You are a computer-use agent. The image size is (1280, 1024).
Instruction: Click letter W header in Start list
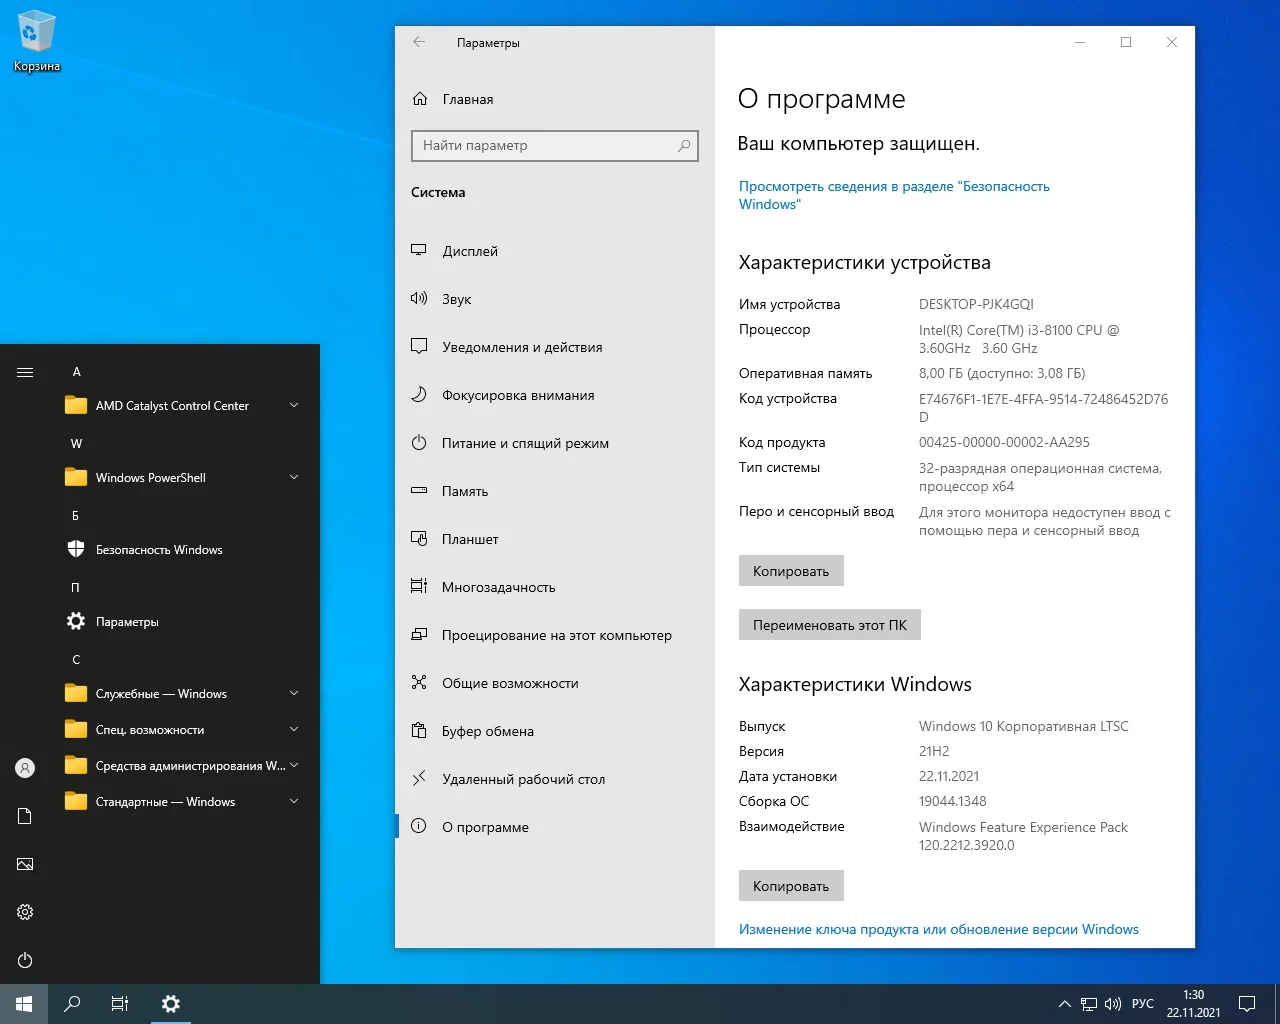tap(76, 443)
